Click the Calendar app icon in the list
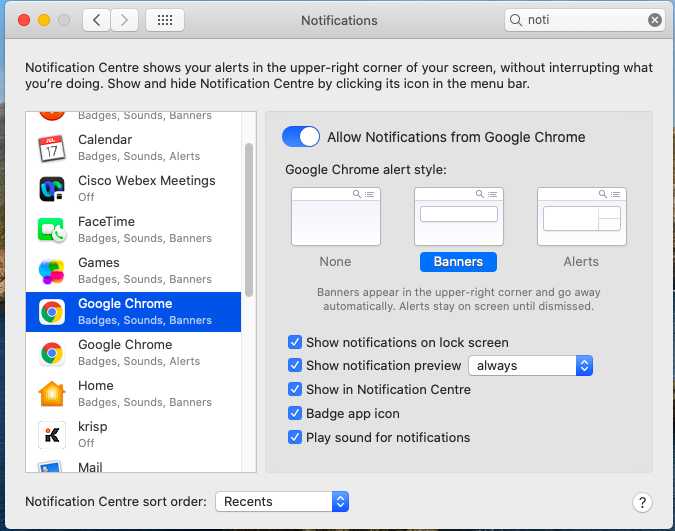The height and width of the screenshot is (531, 675). pyautogui.click(x=52, y=148)
